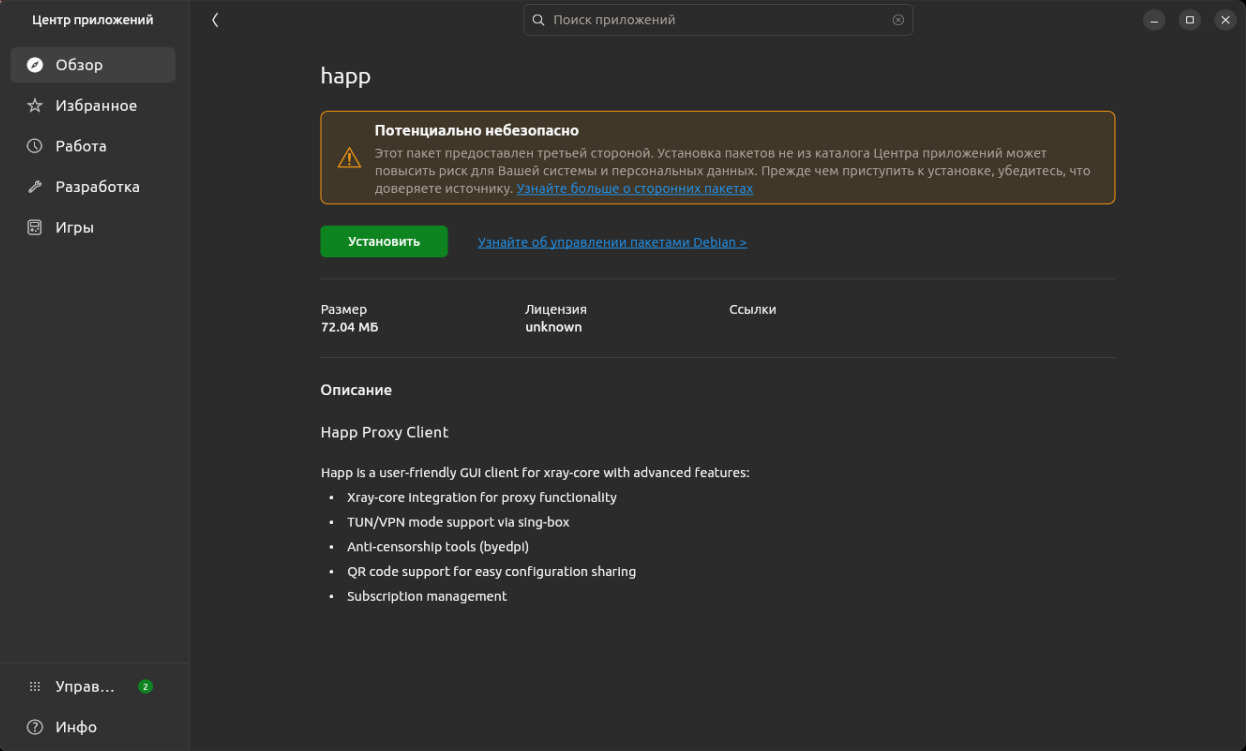Click the 'Описание' heading
The height and width of the screenshot is (751, 1246).
tap(356, 390)
